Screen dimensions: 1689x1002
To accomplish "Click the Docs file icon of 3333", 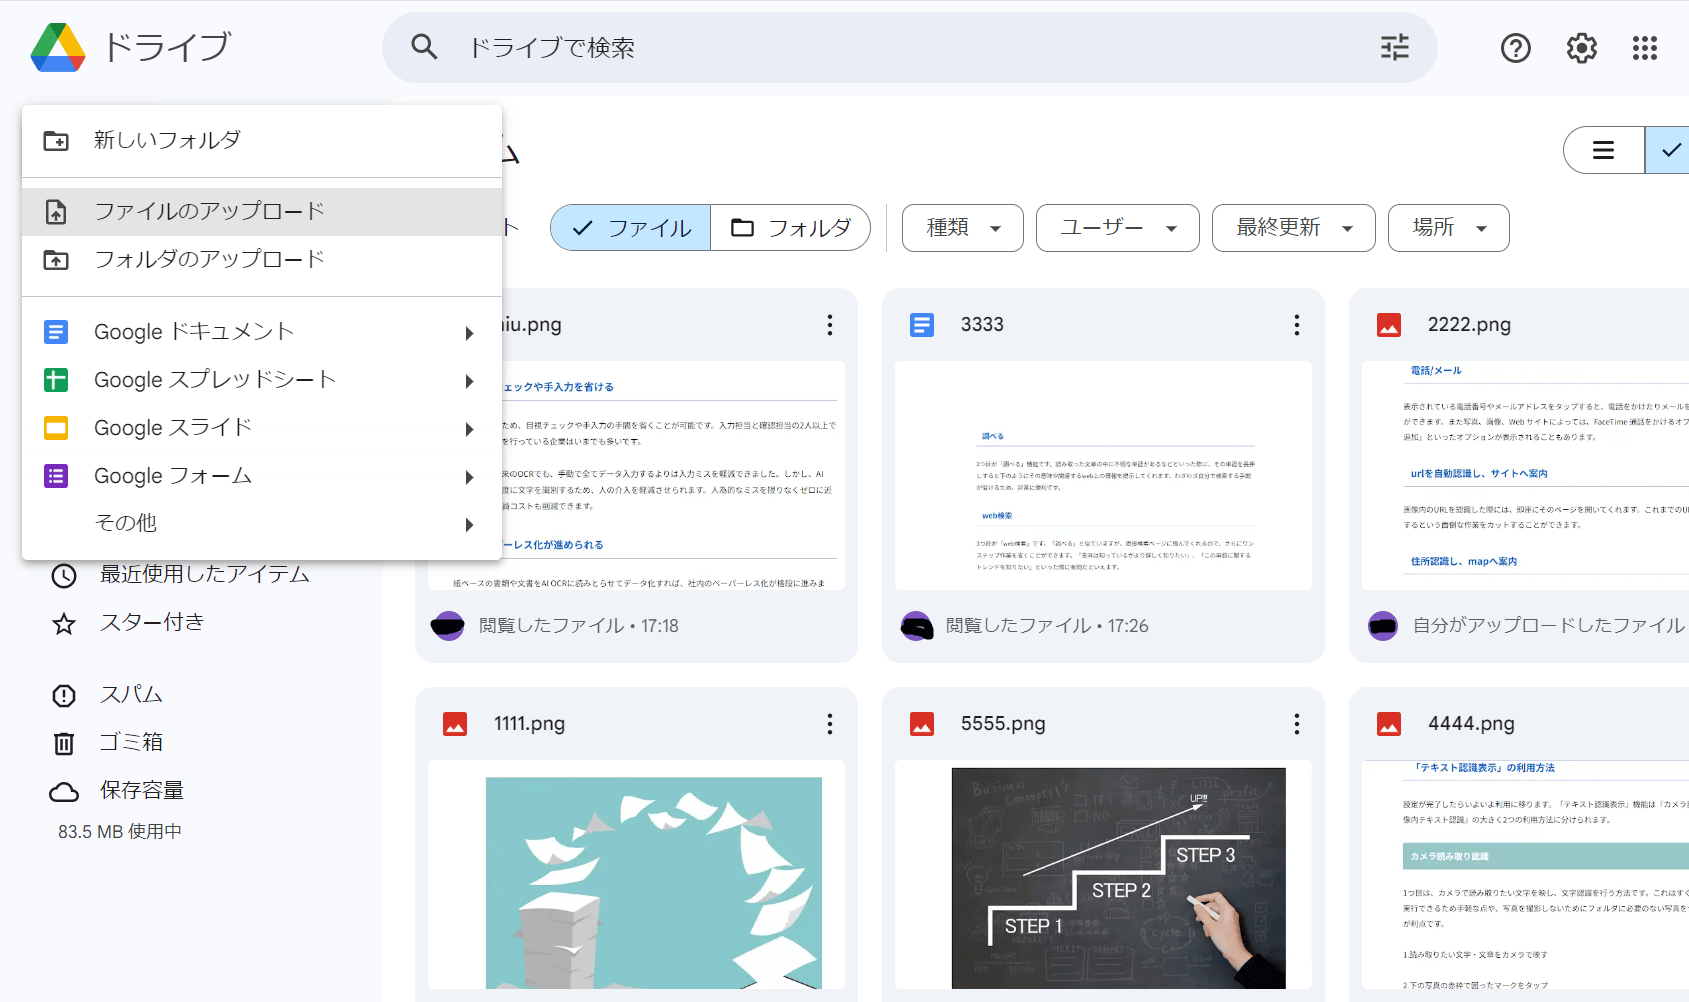I will [x=922, y=325].
